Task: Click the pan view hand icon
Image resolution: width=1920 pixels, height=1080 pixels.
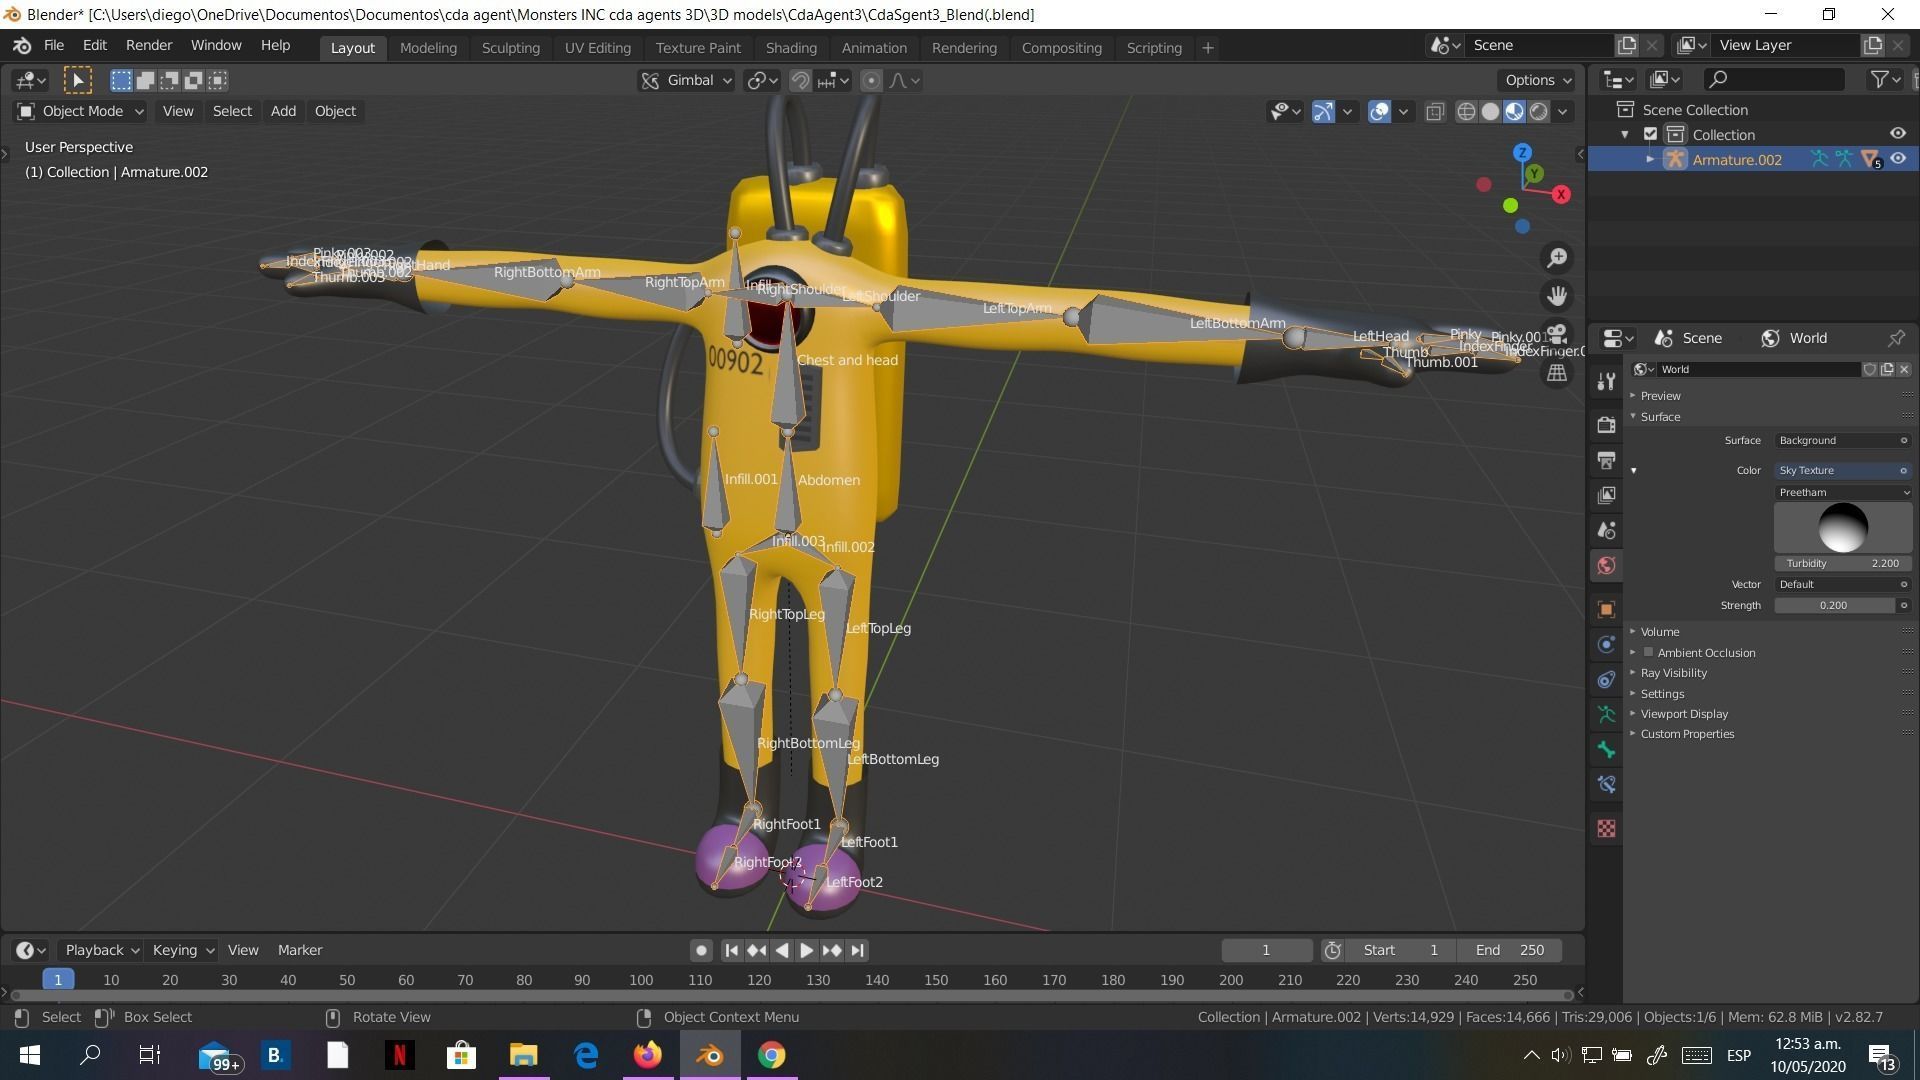Action: 1557,296
